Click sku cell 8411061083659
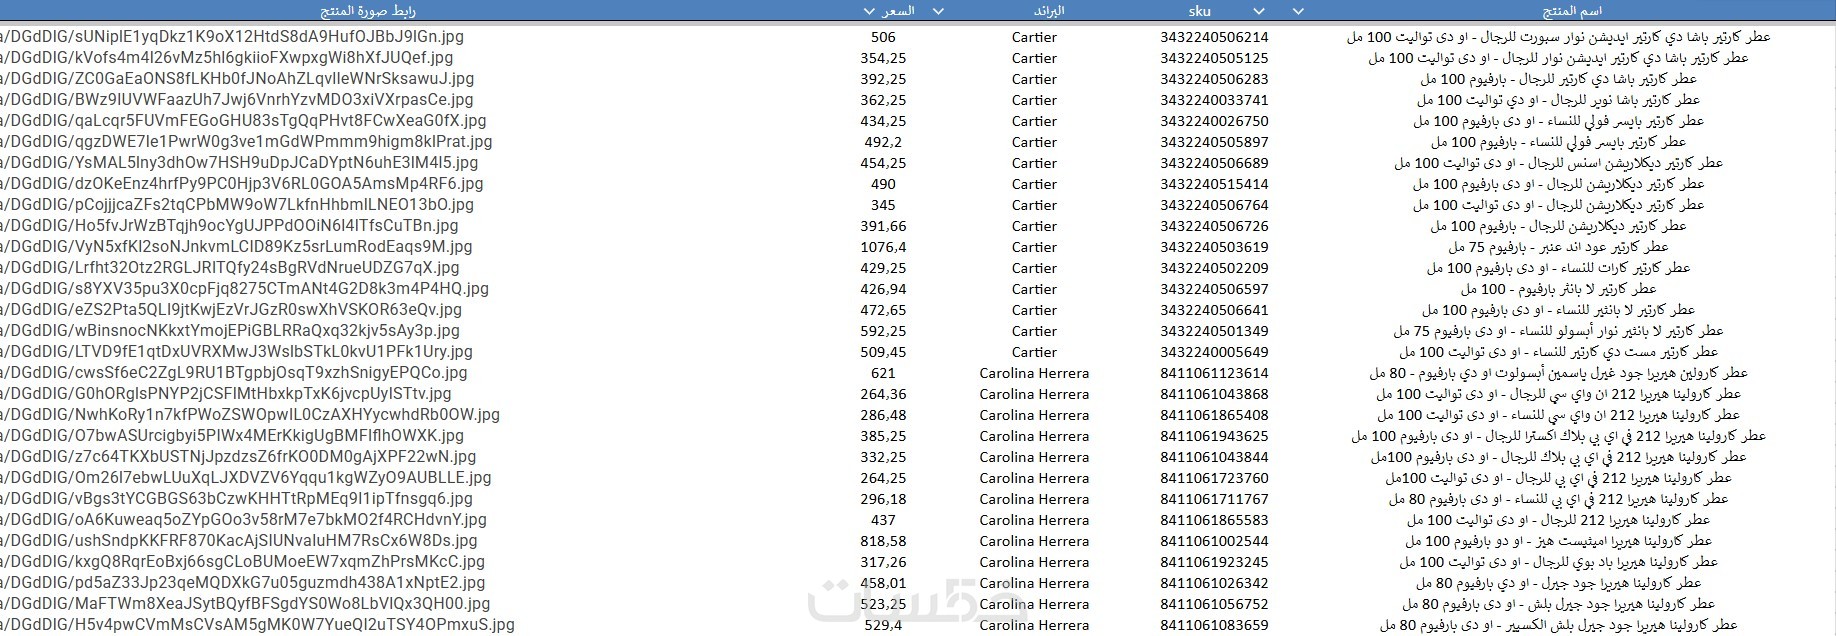 point(1214,625)
